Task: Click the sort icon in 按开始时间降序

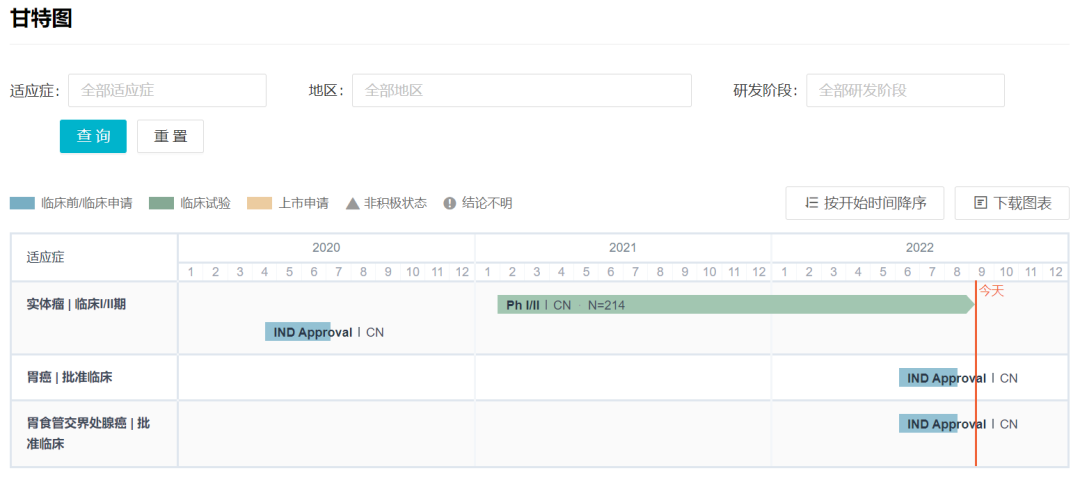Action: [811, 203]
